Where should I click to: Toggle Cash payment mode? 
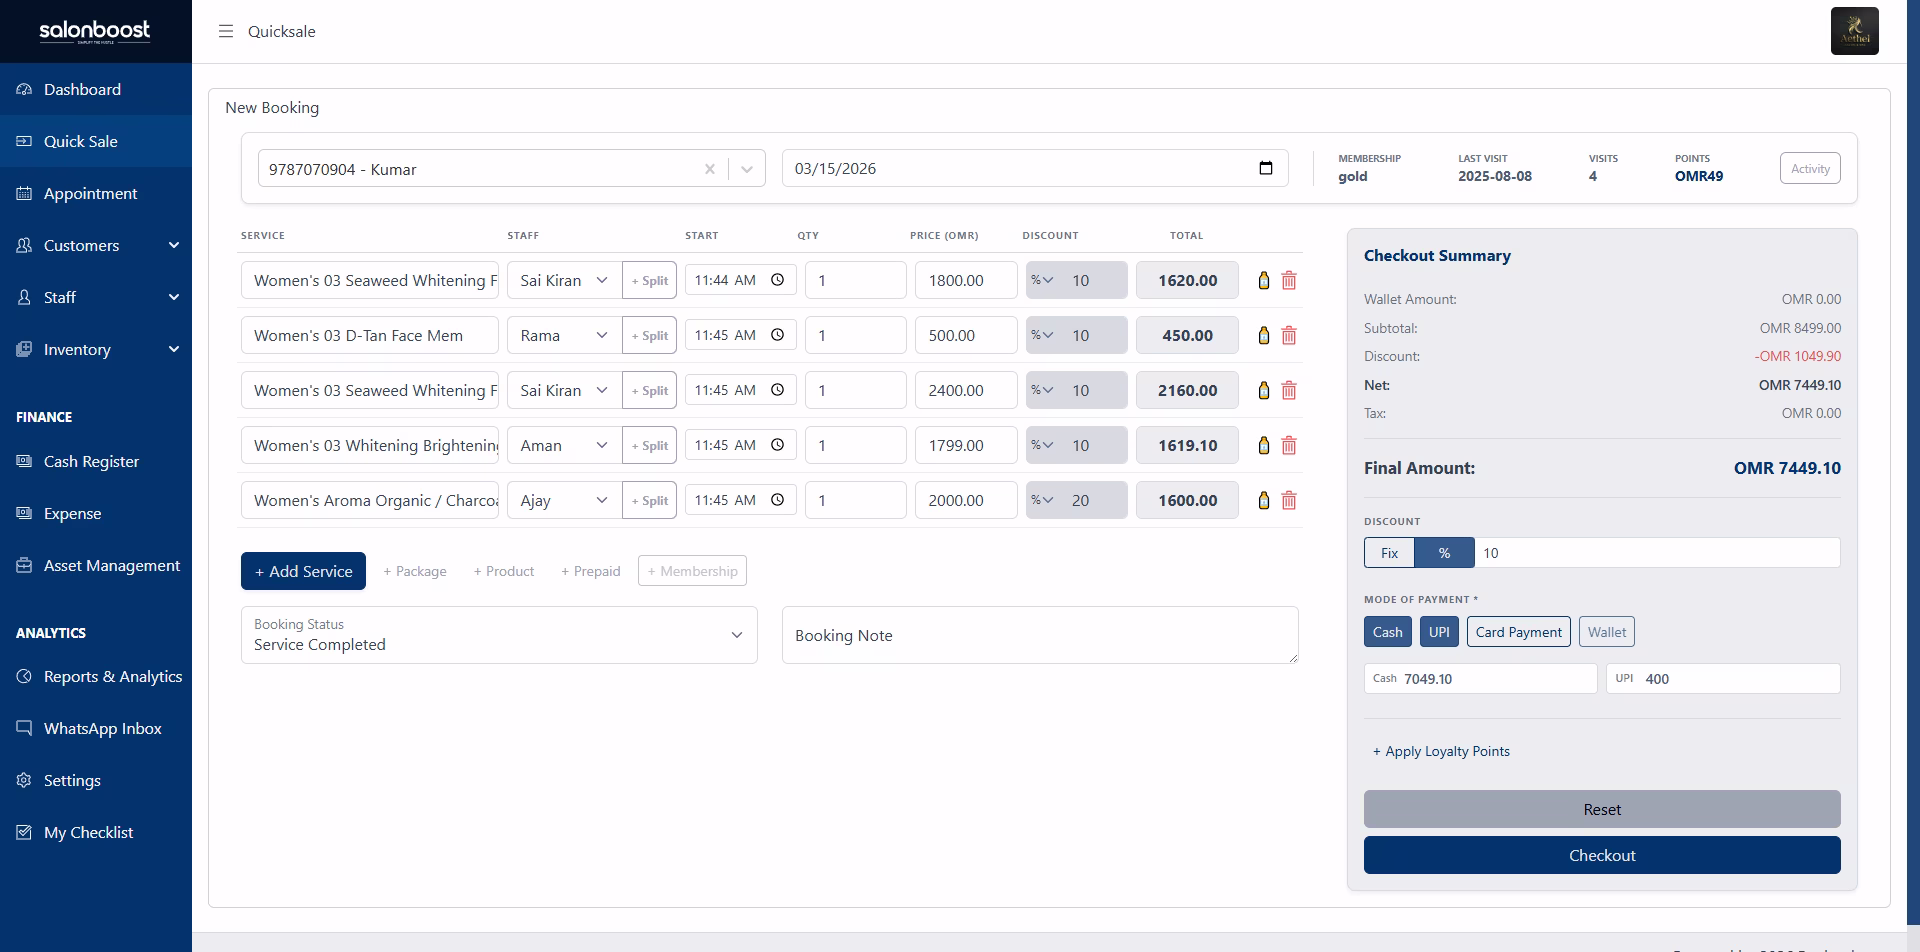click(x=1388, y=632)
